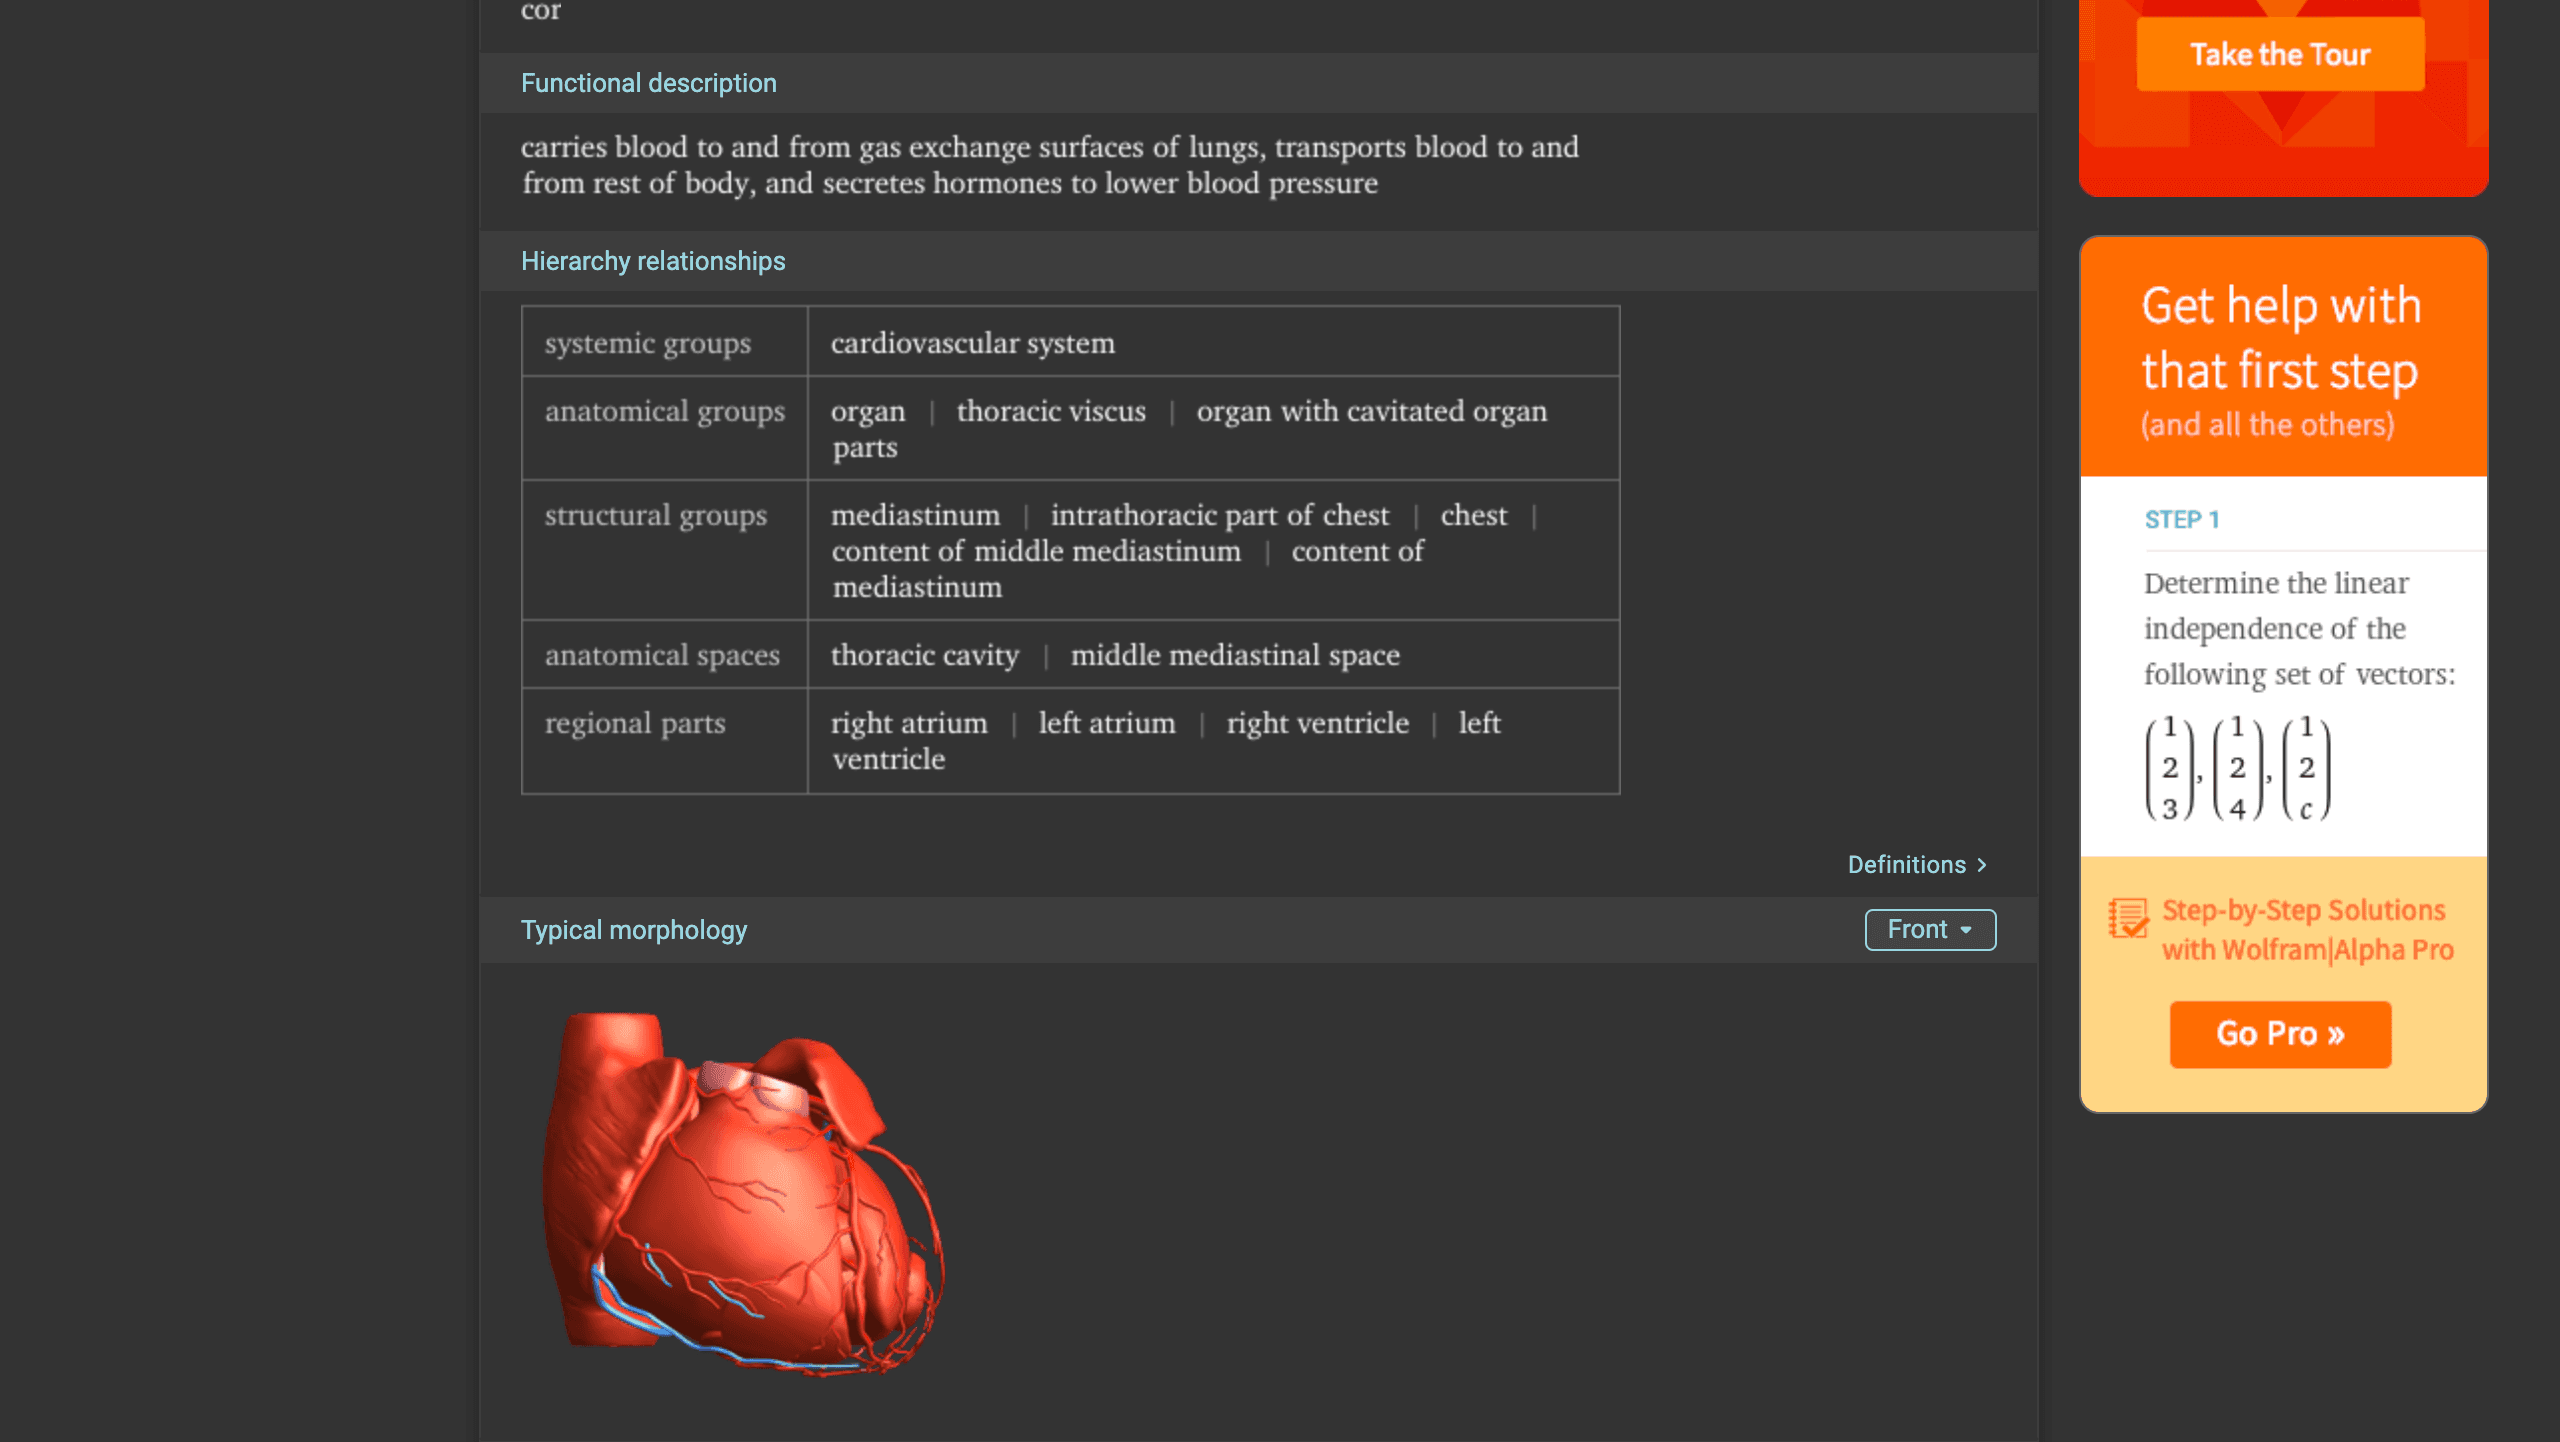Image resolution: width=2560 pixels, height=1442 pixels.
Task: Select the Functional description header
Action: 649,83
